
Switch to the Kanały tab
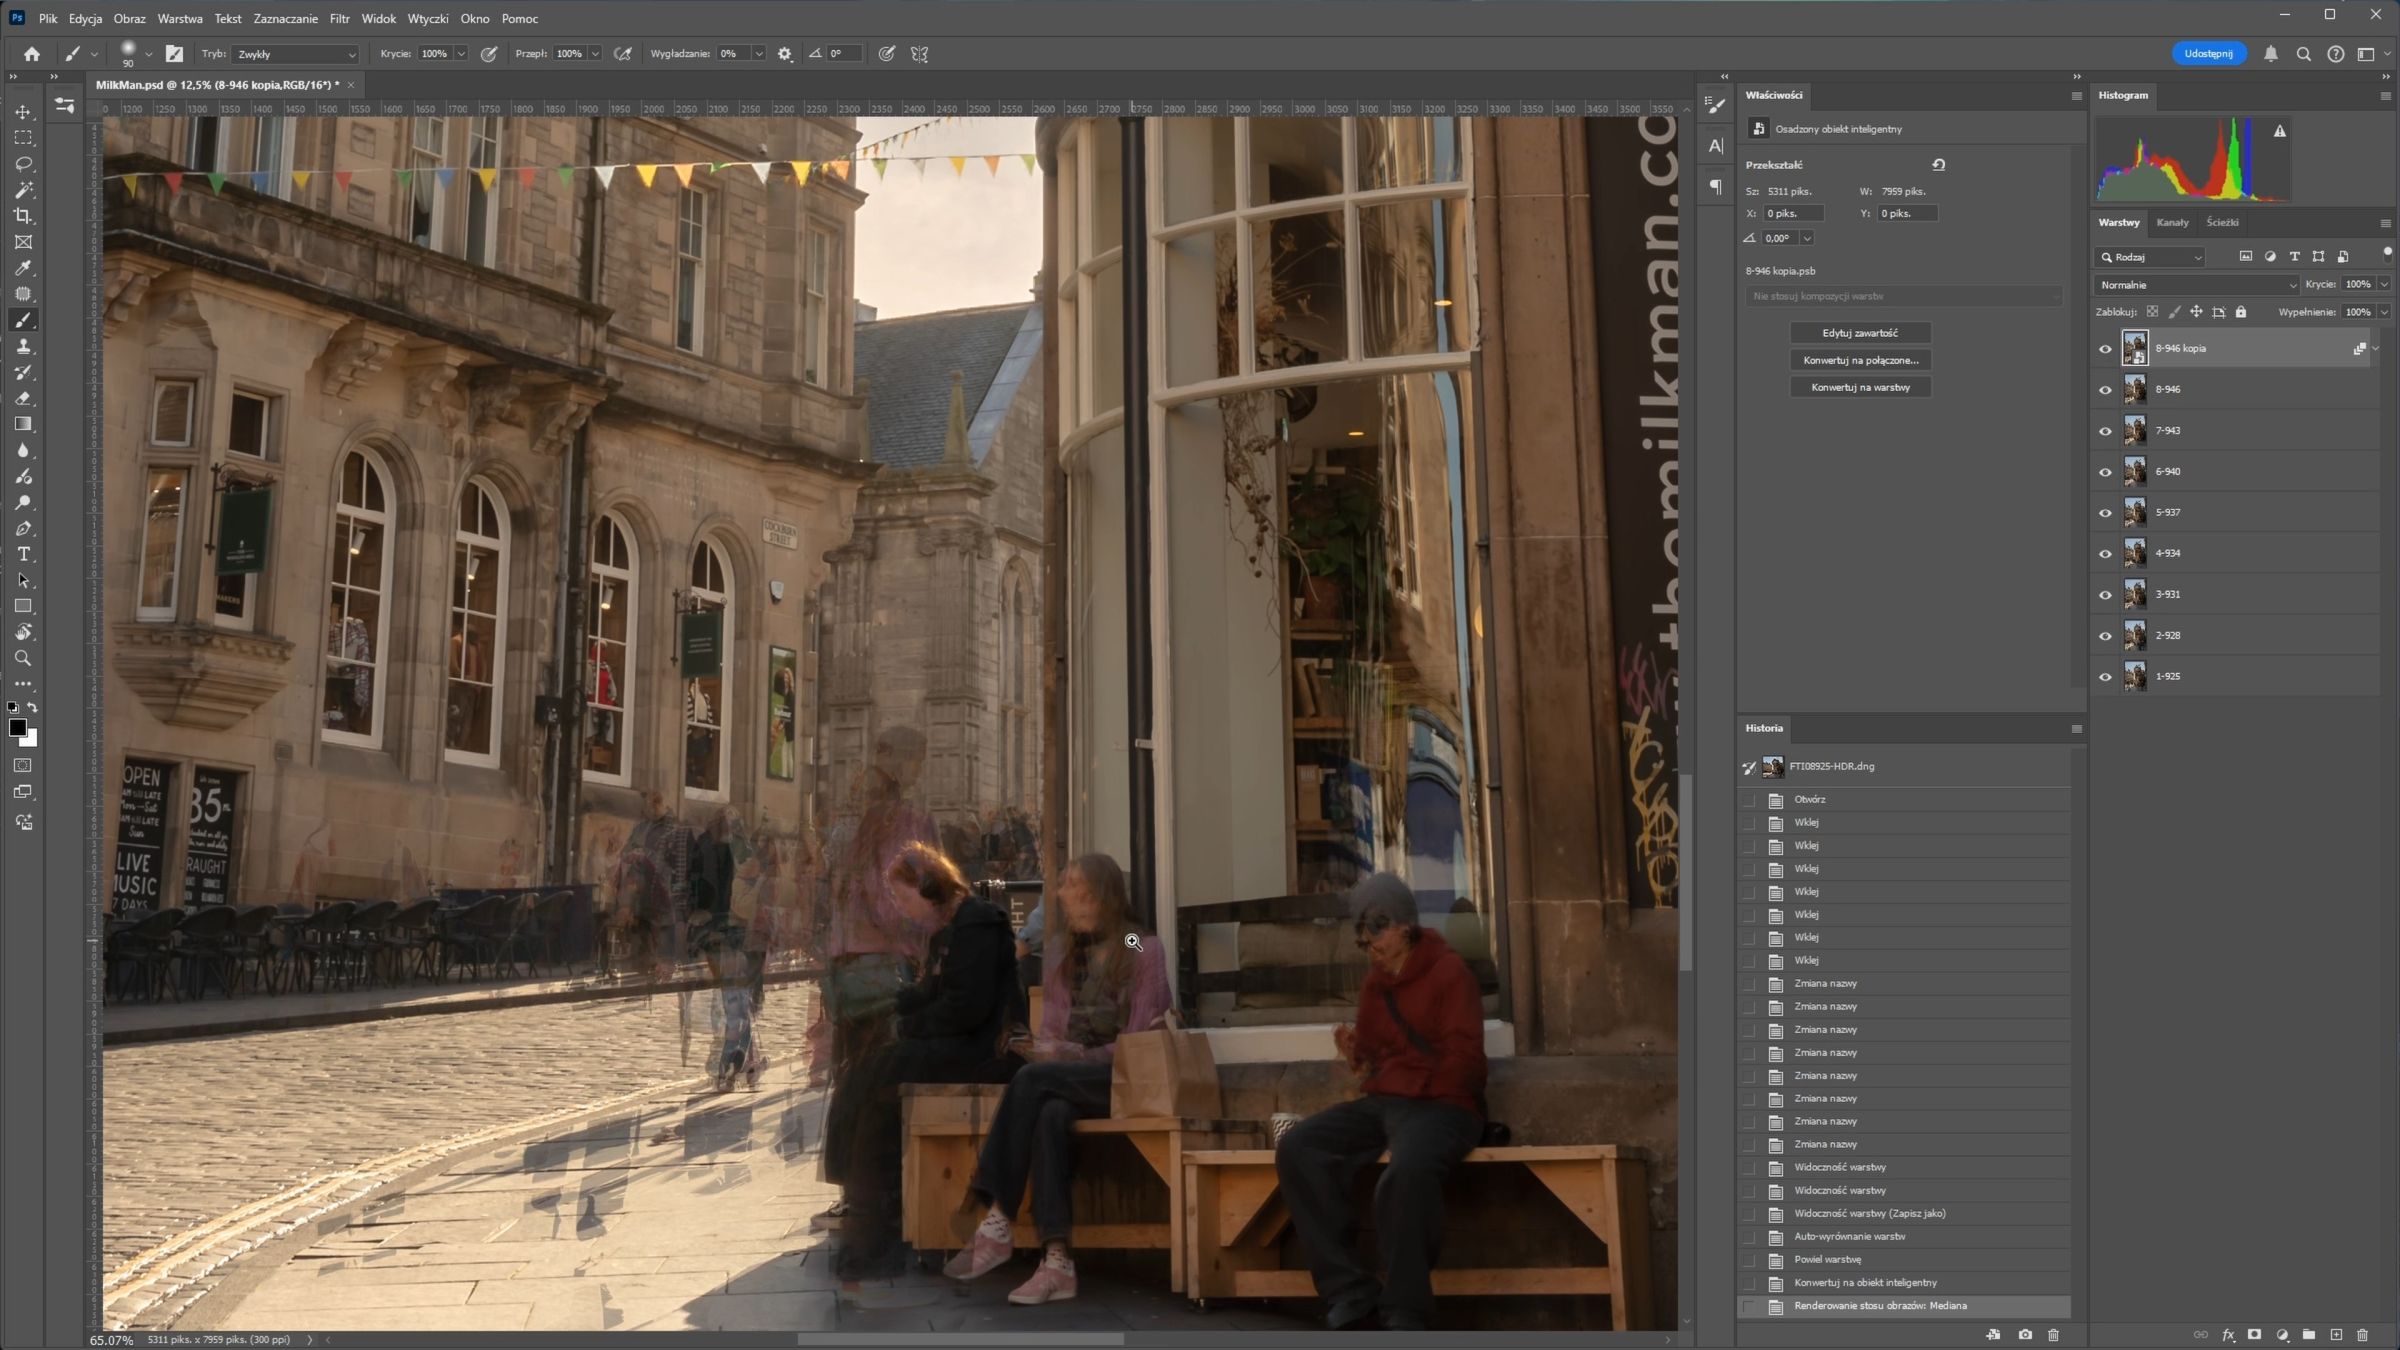click(2172, 222)
